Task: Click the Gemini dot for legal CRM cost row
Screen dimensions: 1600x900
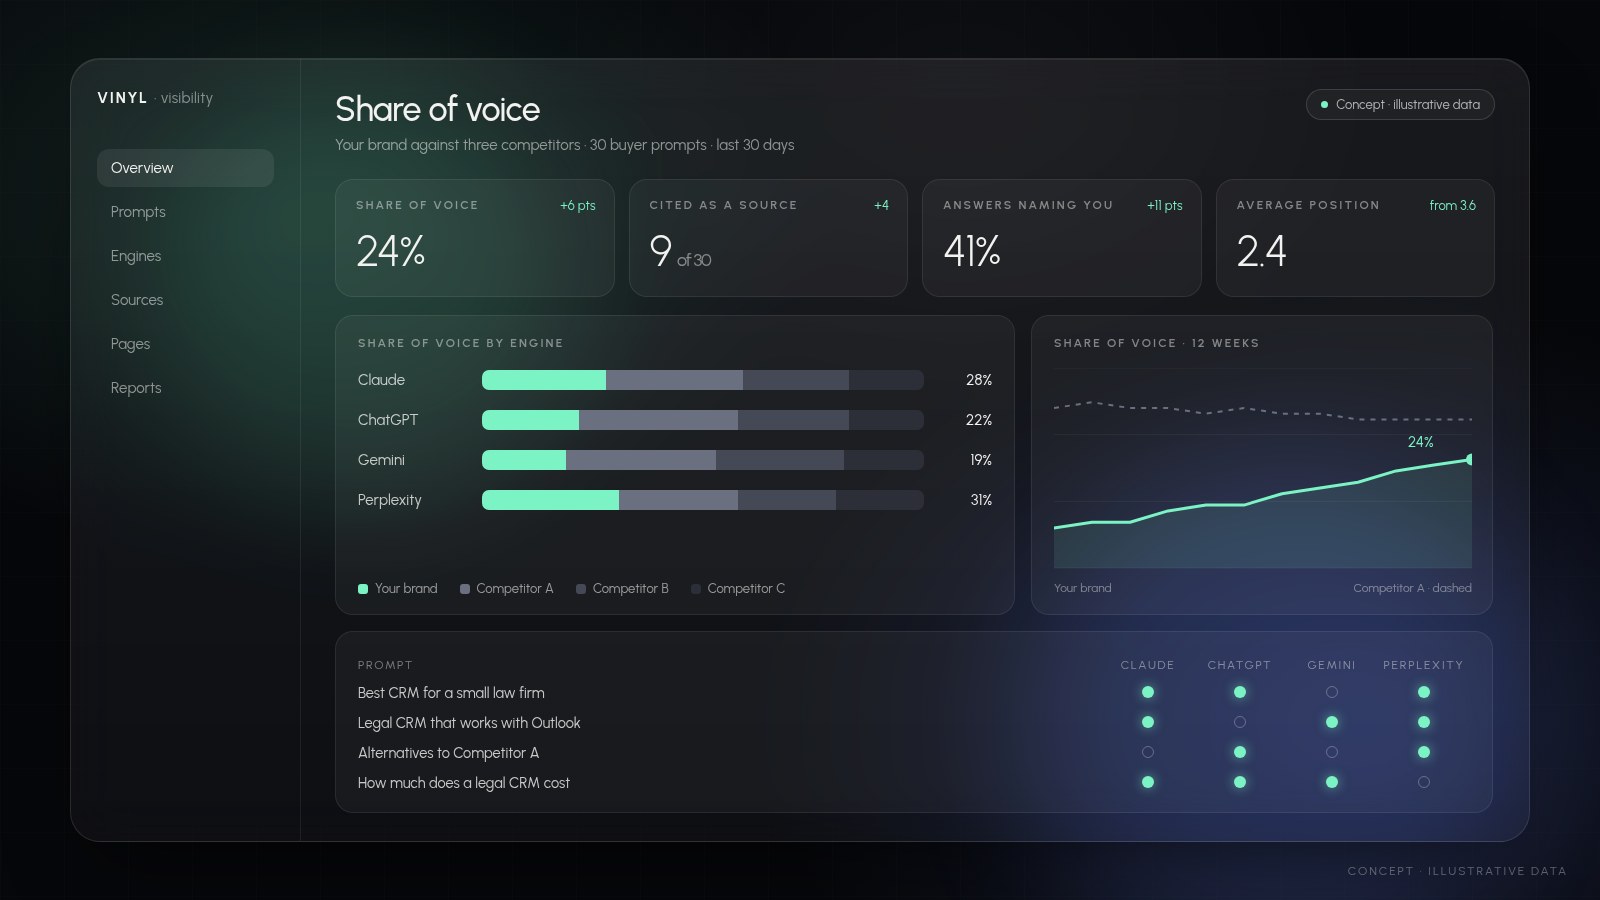Action: pyautogui.click(x=1332, y=782)
